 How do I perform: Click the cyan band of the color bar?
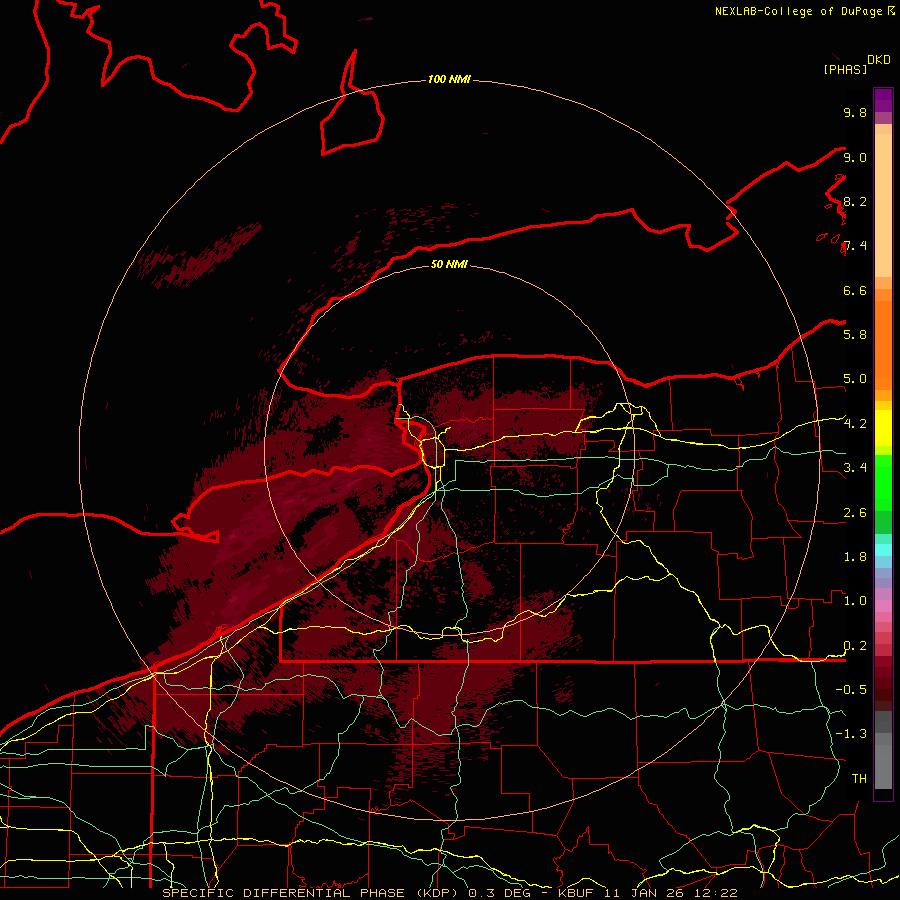[883, 549]
